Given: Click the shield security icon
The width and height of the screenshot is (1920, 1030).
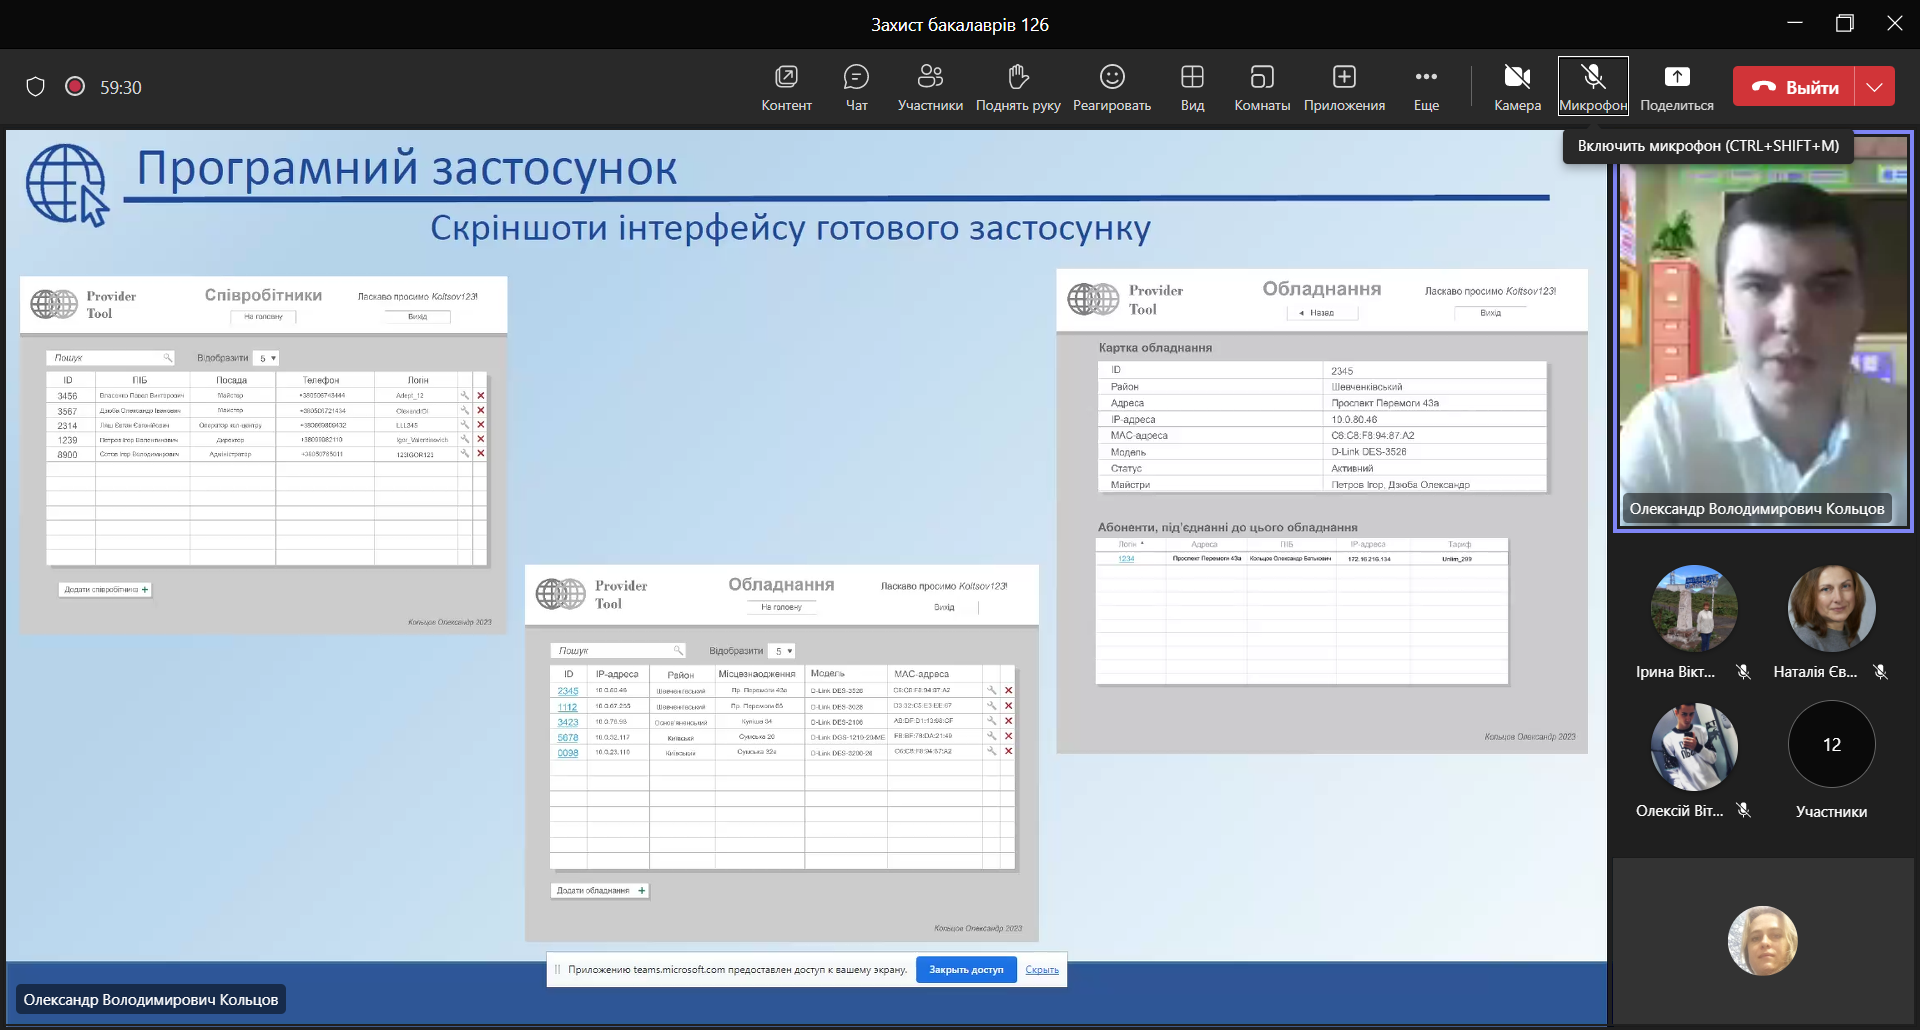Looking at the screenshot, I should point(36,87).
